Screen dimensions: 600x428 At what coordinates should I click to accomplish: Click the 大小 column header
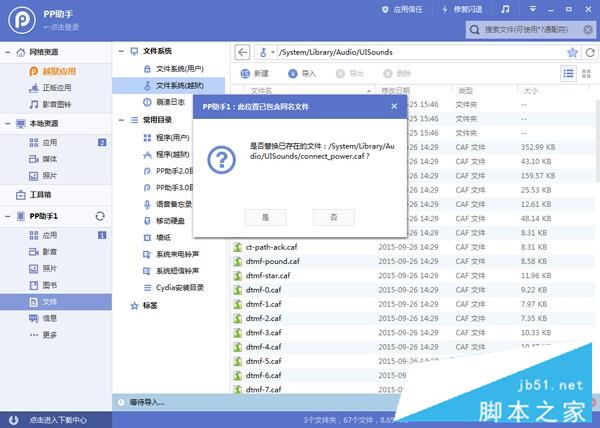coord(530,91)
